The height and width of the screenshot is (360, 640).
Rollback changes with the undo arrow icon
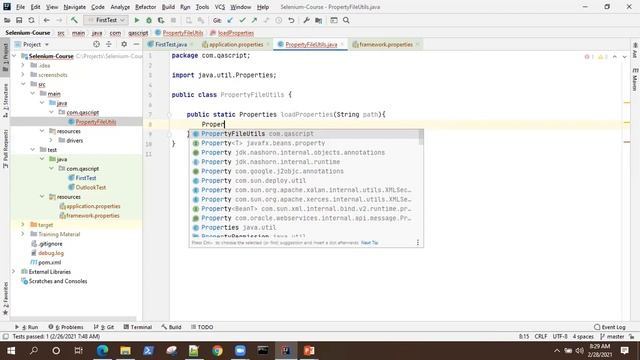291,20
